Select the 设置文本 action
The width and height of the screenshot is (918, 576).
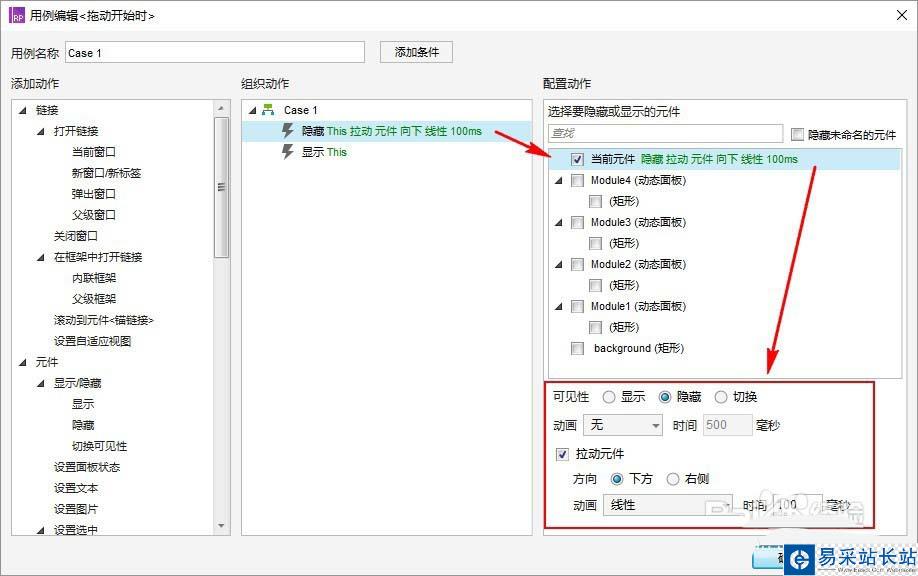[76, 488]
